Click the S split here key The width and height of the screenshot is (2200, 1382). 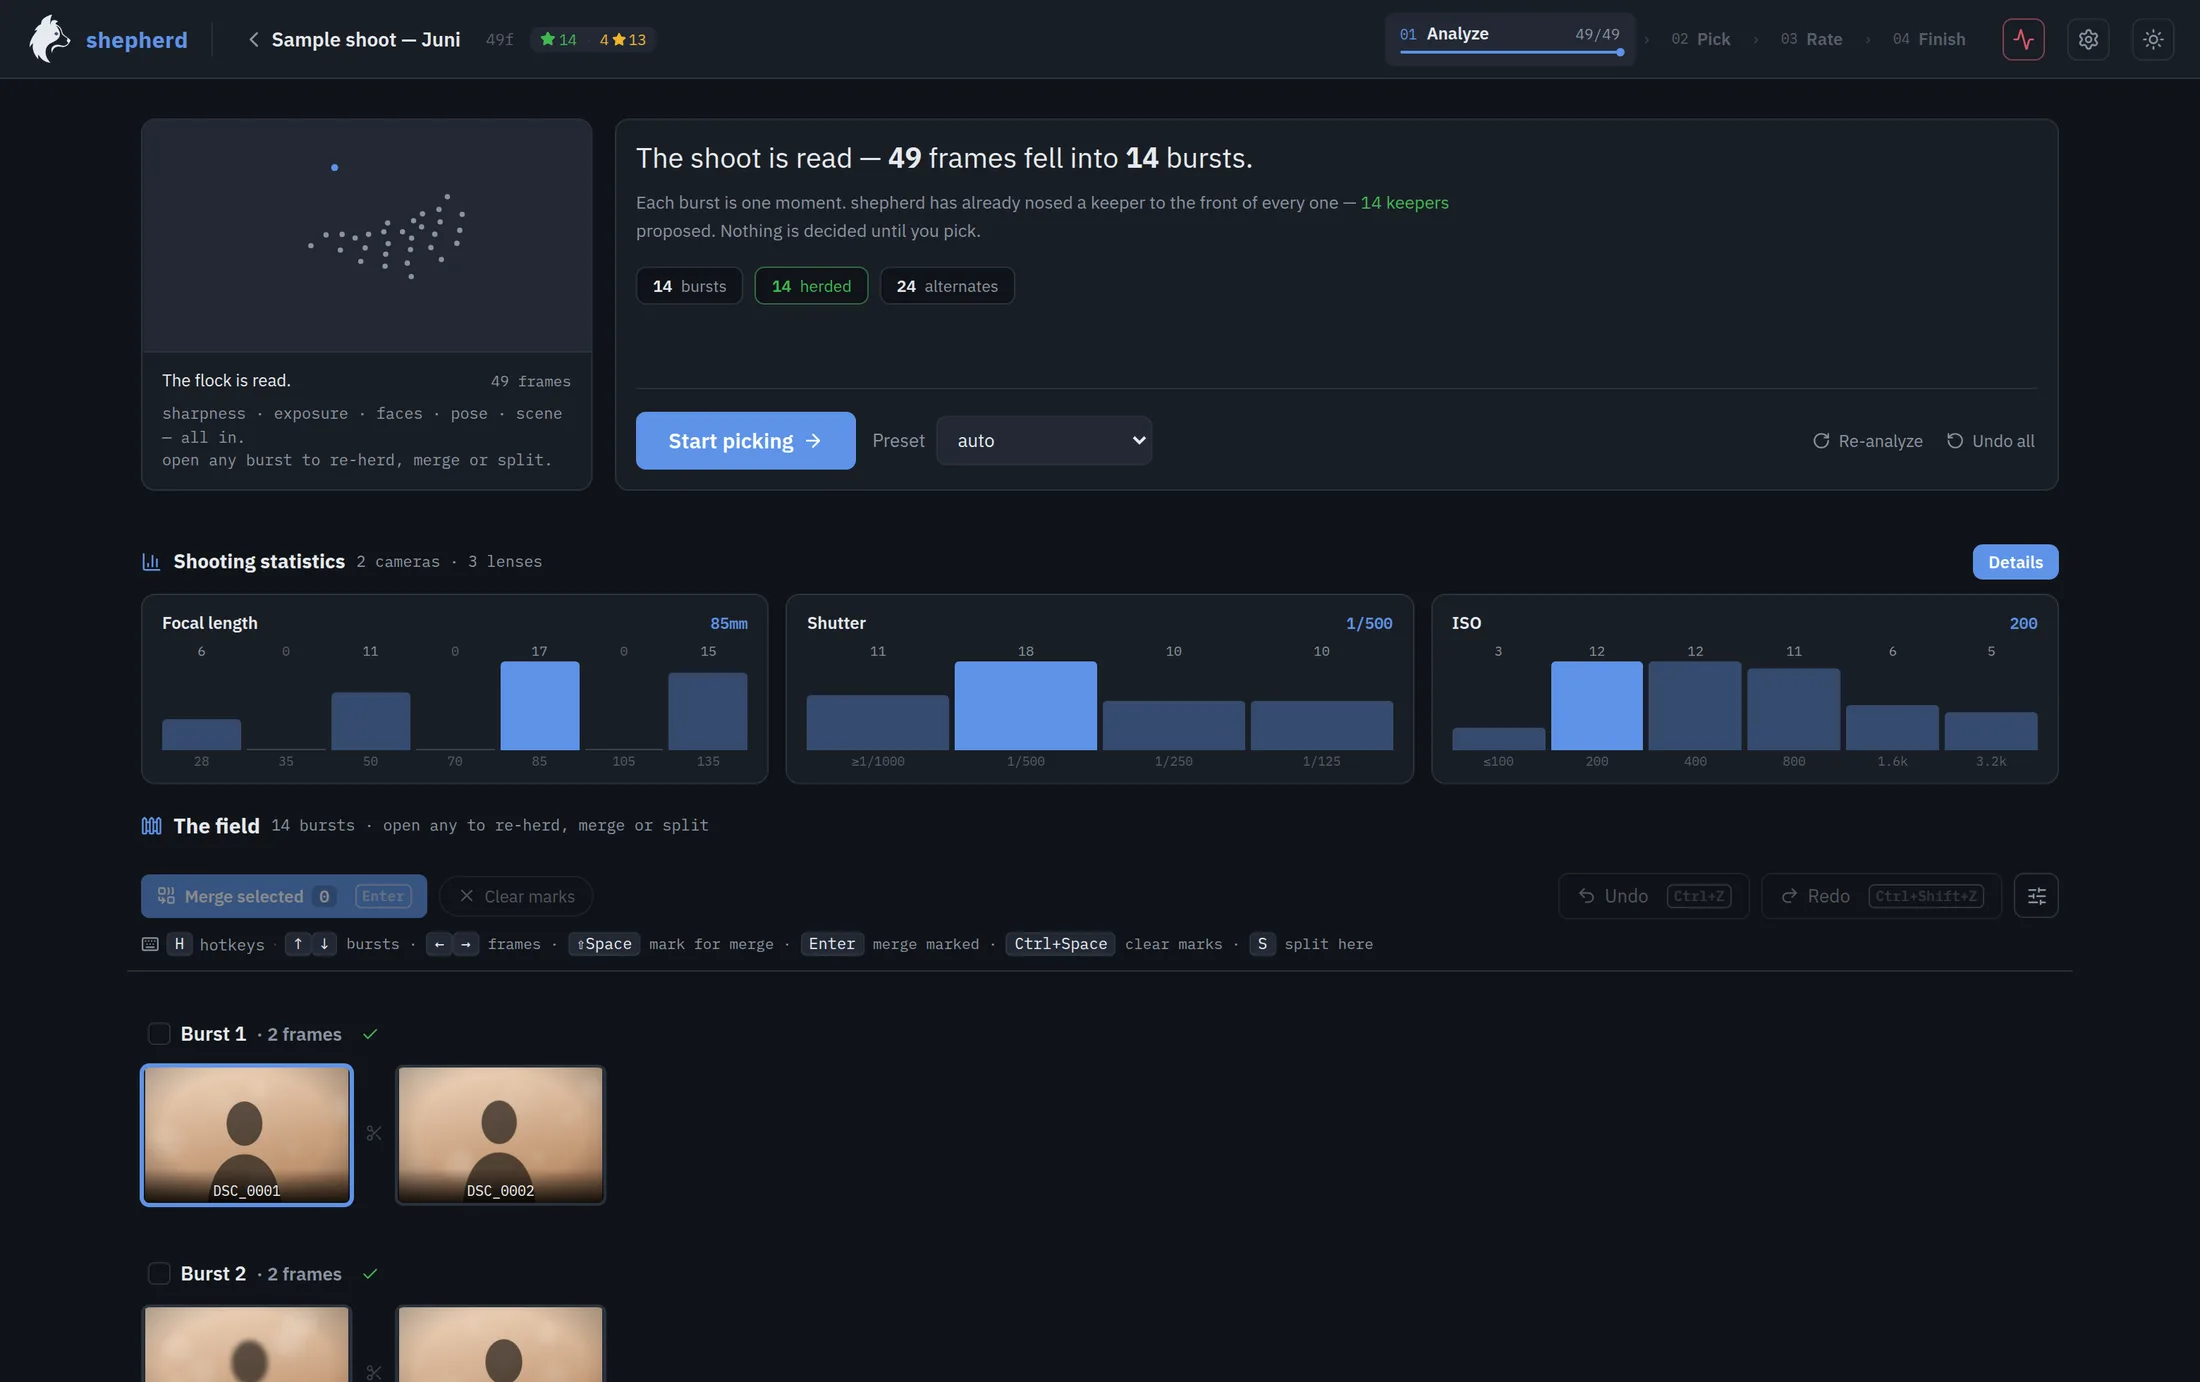[x=1262, y=944]
